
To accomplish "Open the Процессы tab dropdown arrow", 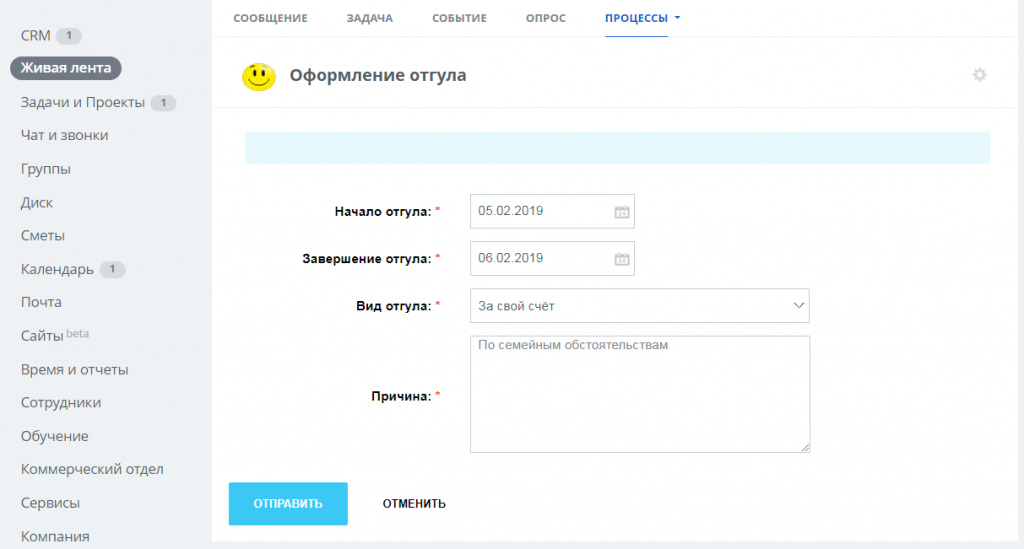I will click(x=677, y=18).
